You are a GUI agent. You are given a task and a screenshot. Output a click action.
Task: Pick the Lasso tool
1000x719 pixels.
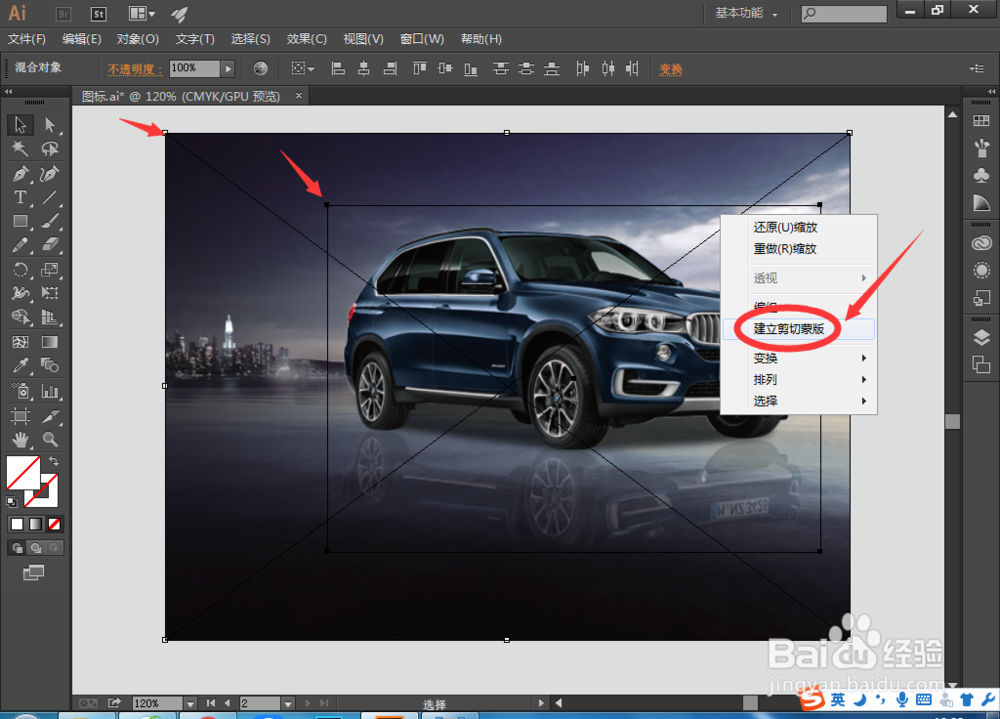coord(50,149)
